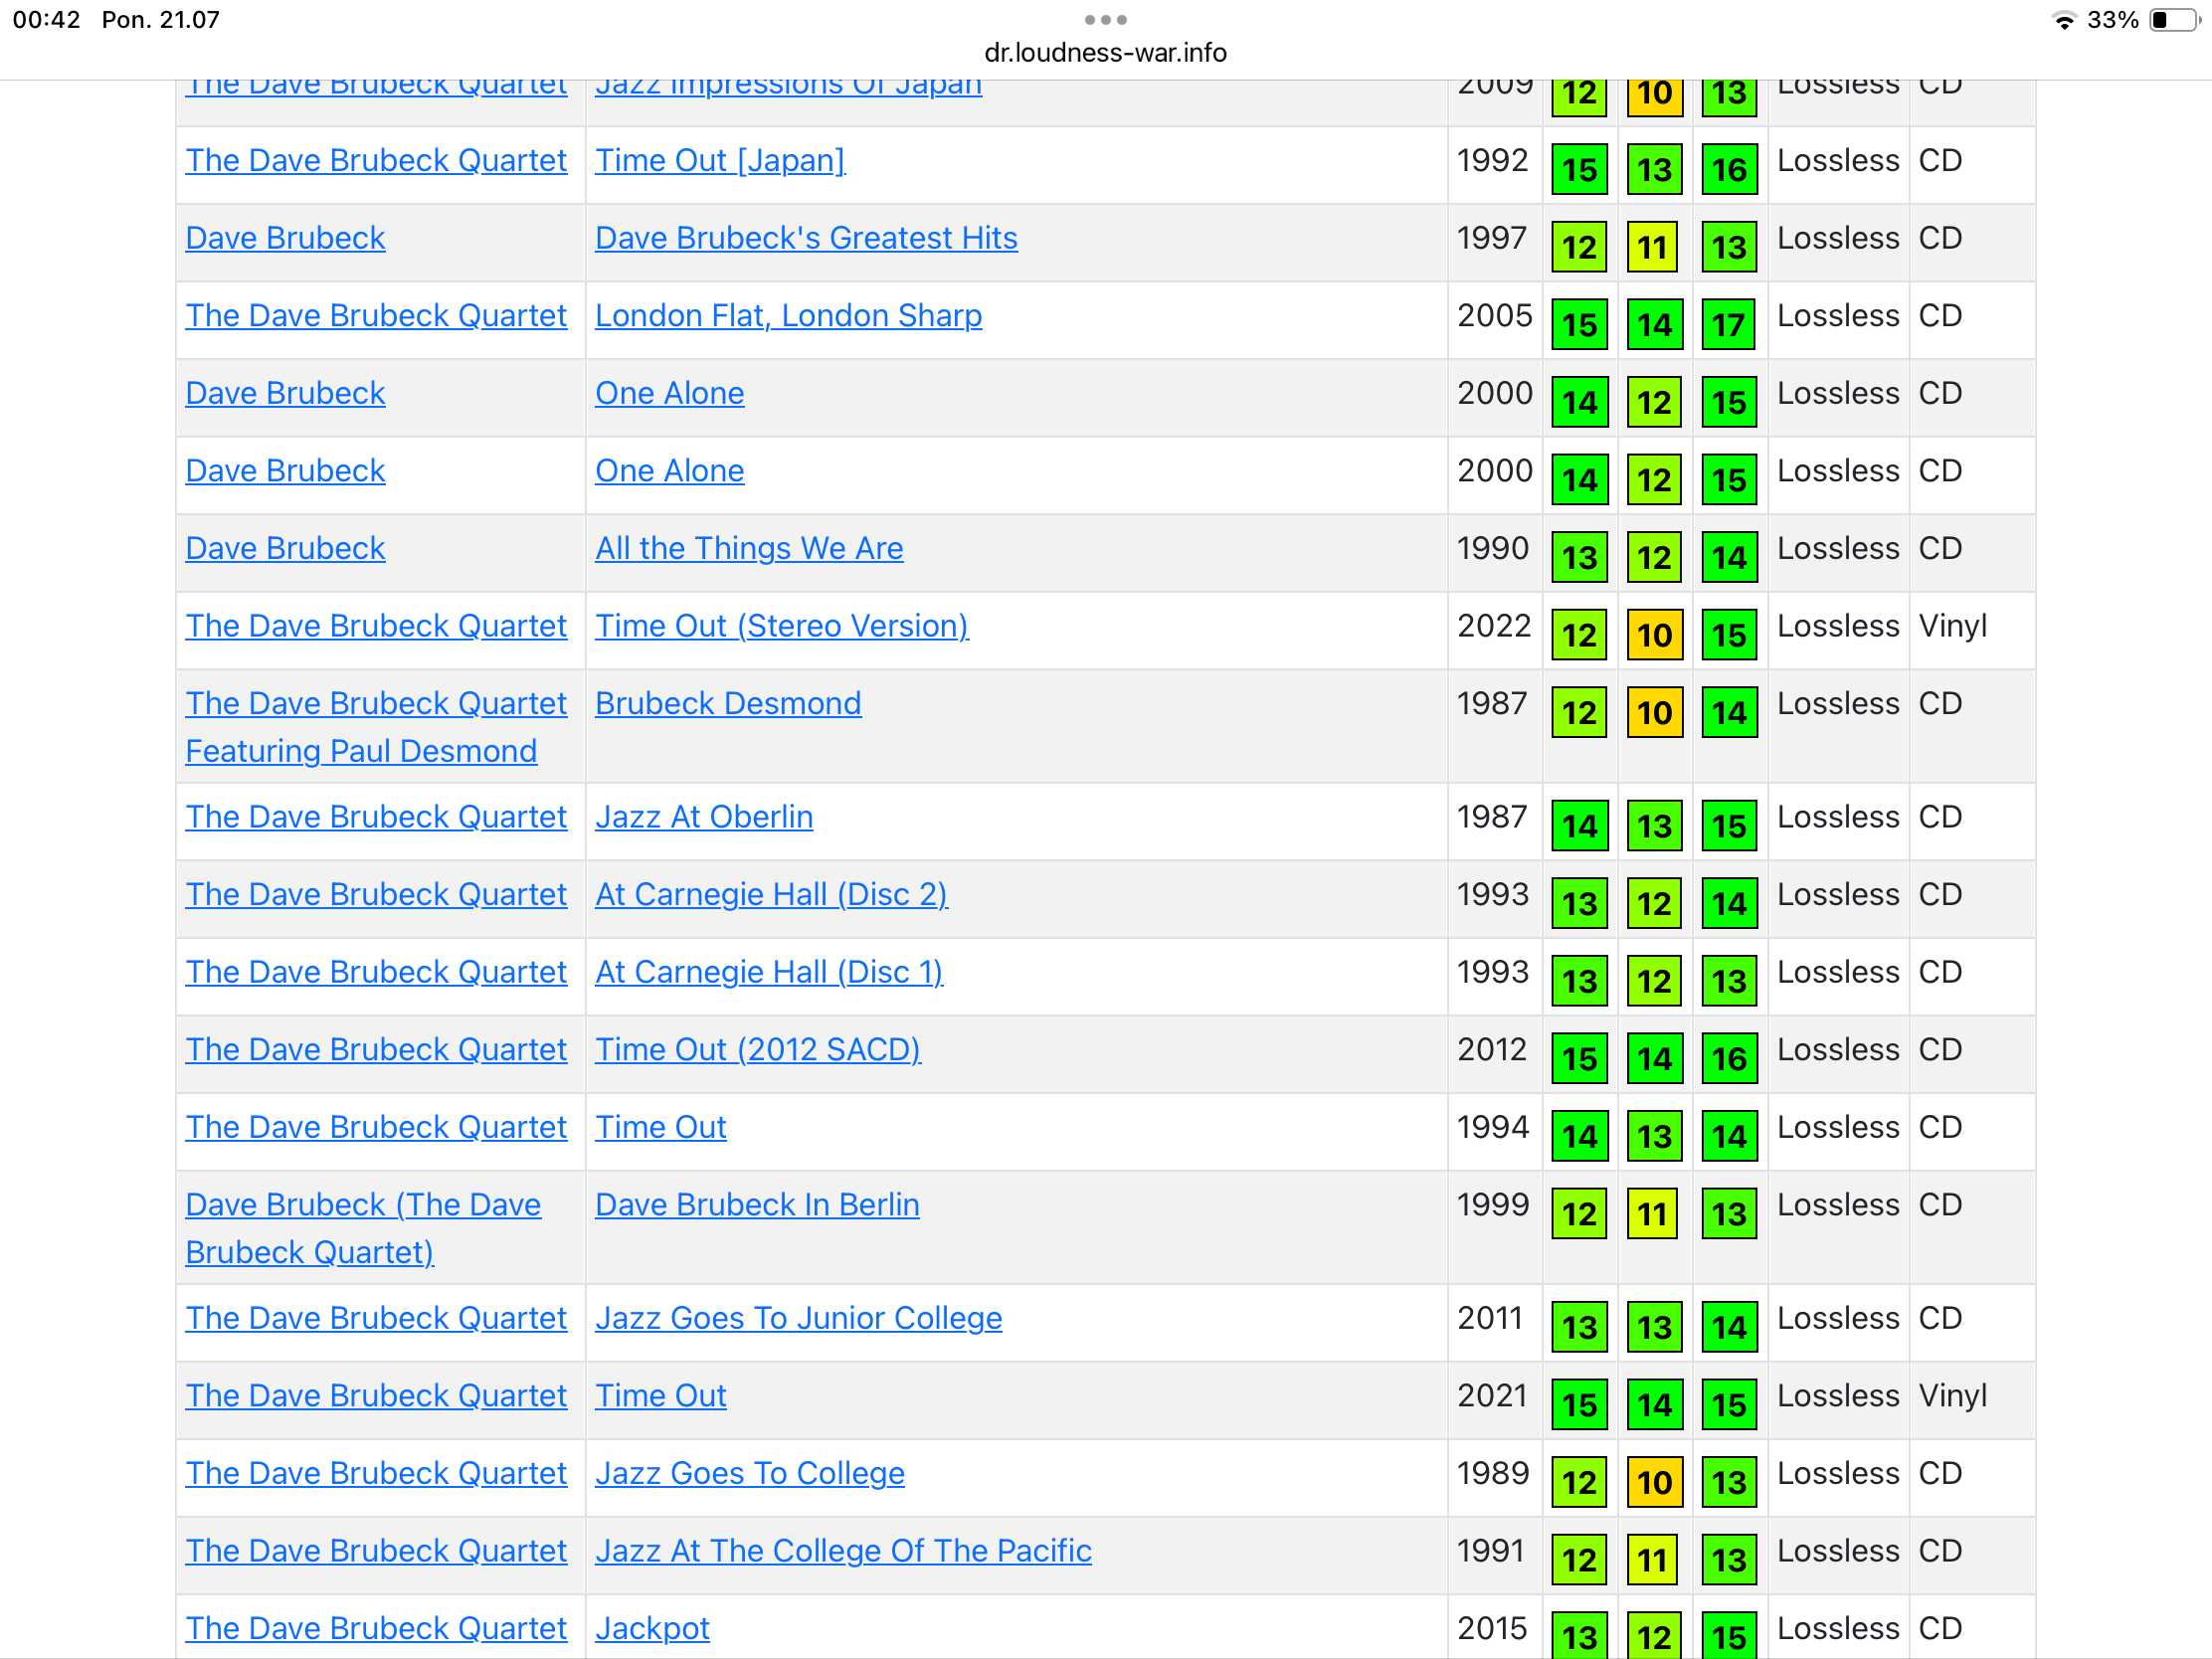Open Time Out (Stereo Version) album link
Screen dimensions: 2212x1659
pyautogui.click(x=781, y=626)
